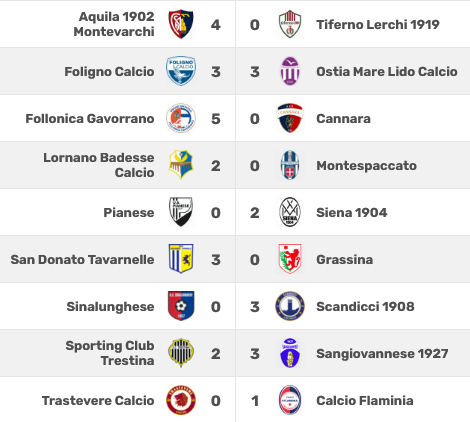Image resolution: width=470 pixels, height=422 pixels.
Task: Open the Foligno Calcio team logo
Action: (x=181, y=71)
